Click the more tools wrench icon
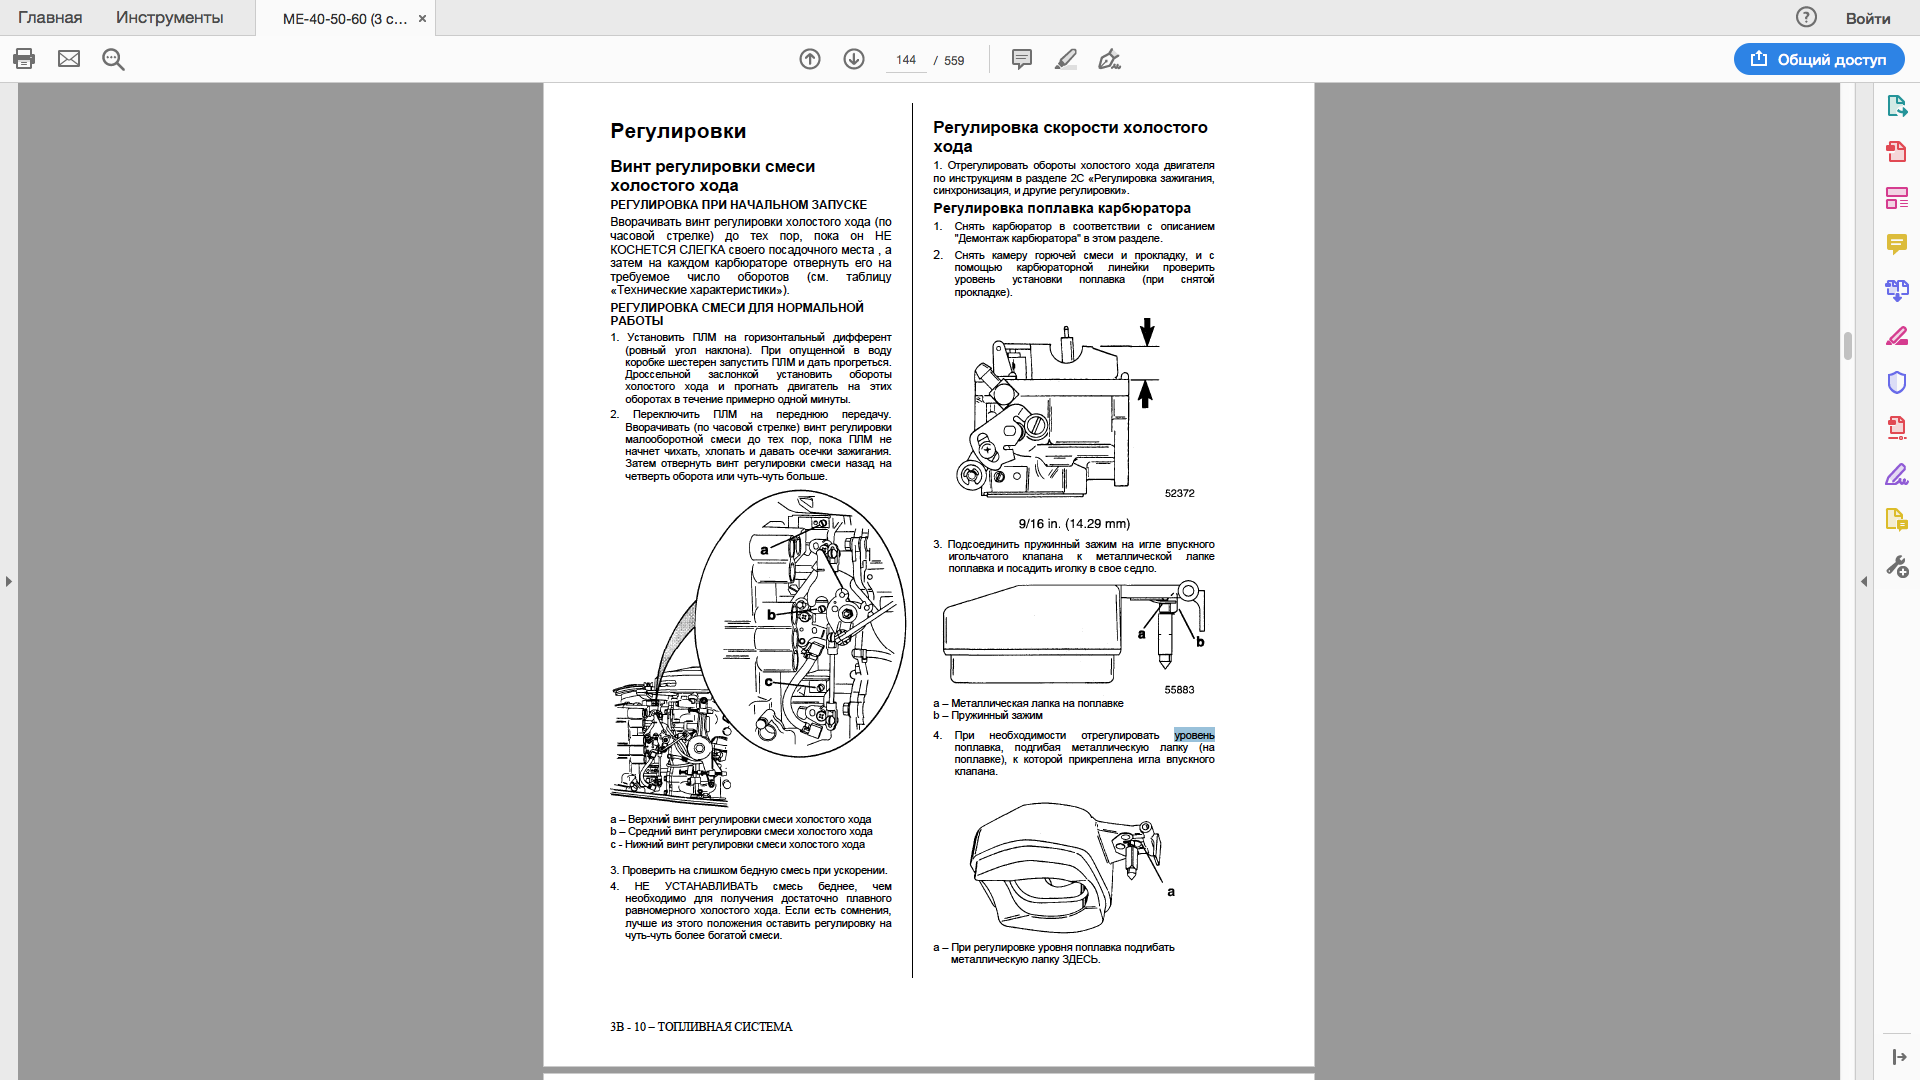The height and width of the screenshot is (1080, 1920). tap(1896, 567)
